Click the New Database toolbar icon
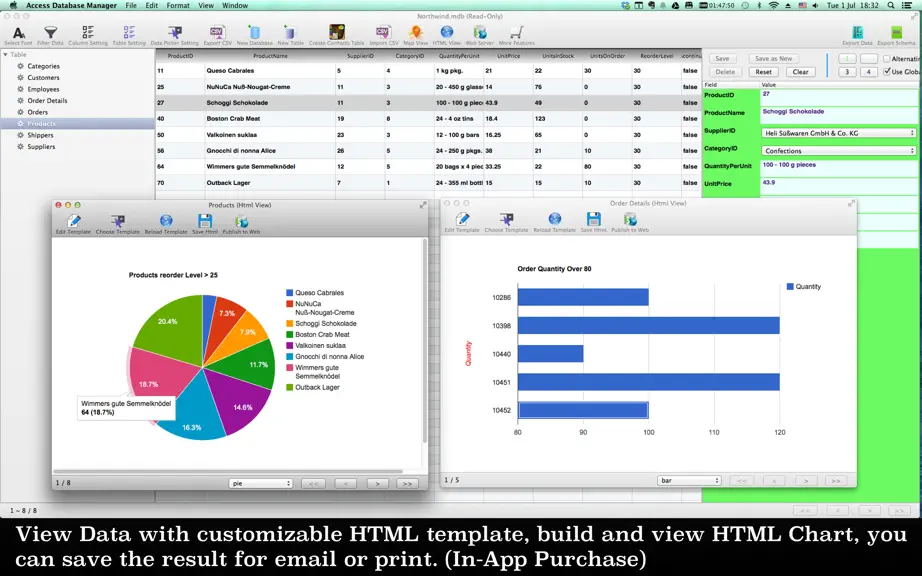The width and height of the screenshot is (922, 576). click(x=255, y=32)
